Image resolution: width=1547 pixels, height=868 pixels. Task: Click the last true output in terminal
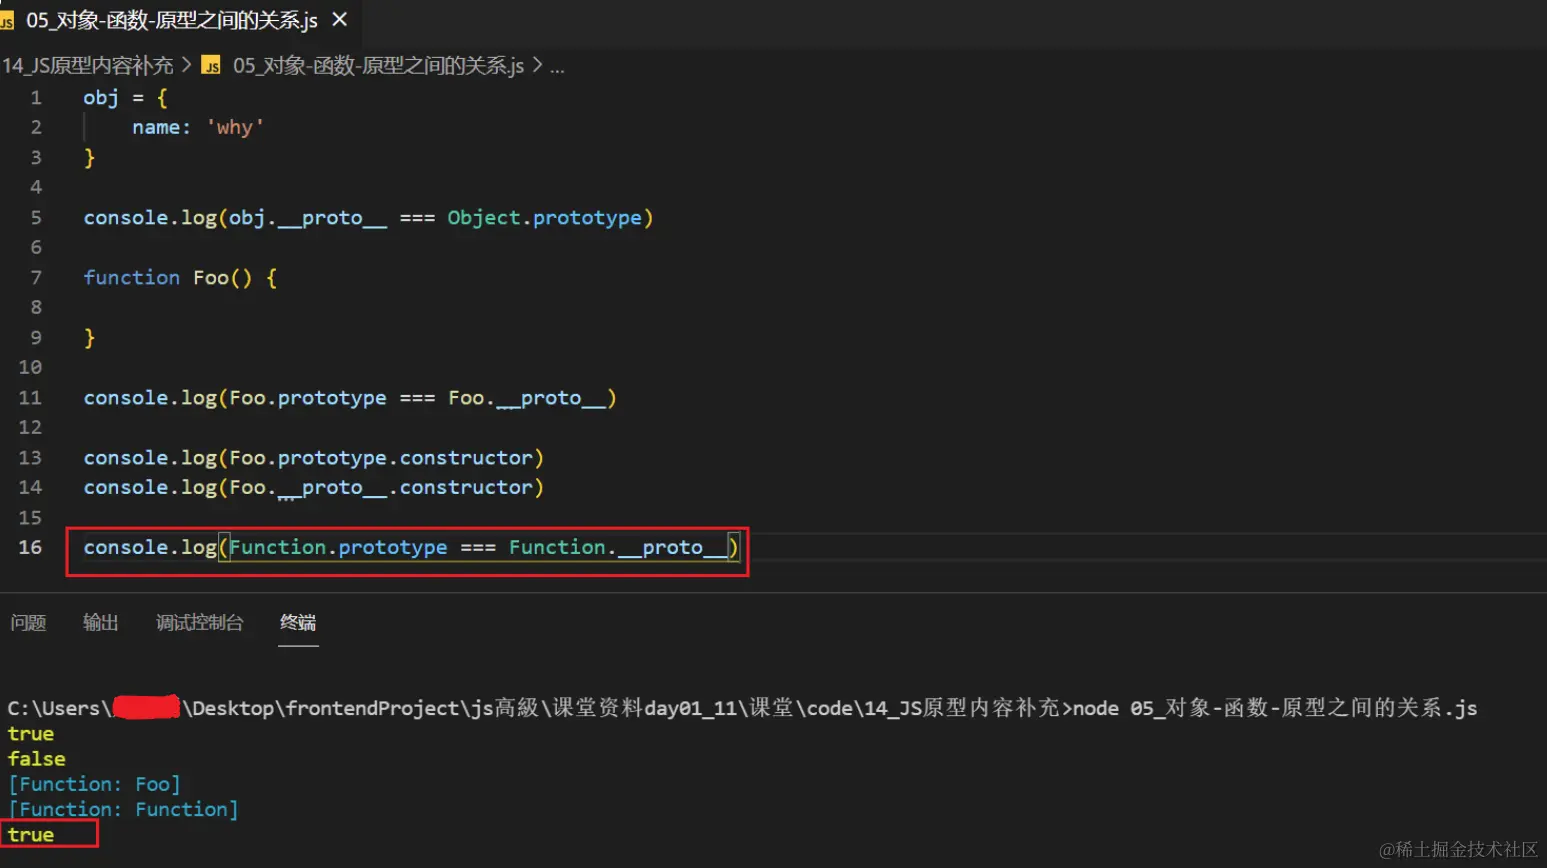pyautogui.click(x=31, y=834)
